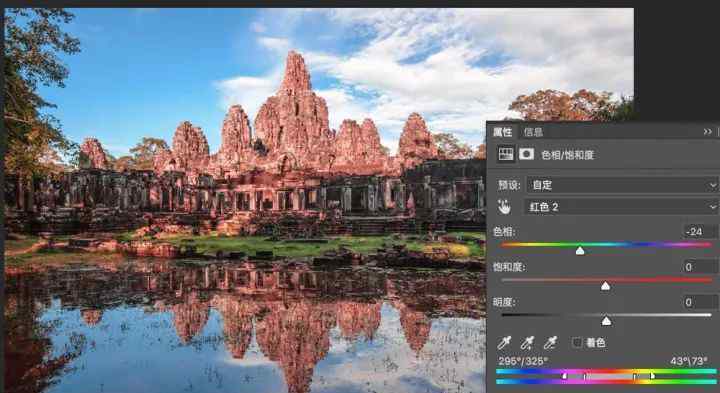The image size is (720, 393).
Task: Select the layer mask icon
Action: (x=526, y=154)
